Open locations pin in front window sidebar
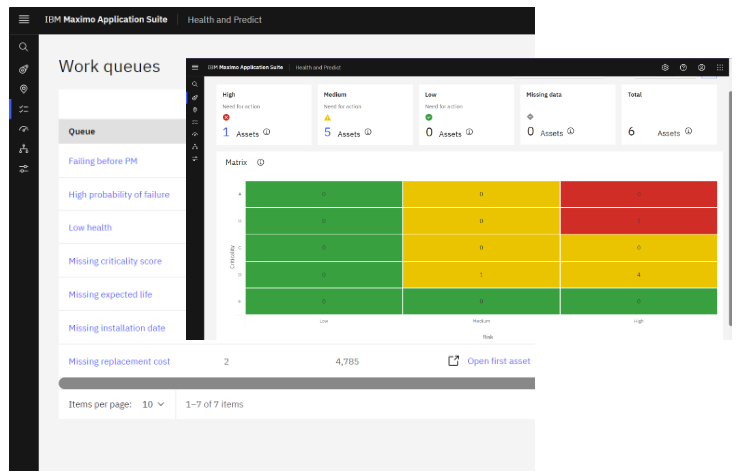This screenshot has width=739, height=473. click(x=195, y=110)
